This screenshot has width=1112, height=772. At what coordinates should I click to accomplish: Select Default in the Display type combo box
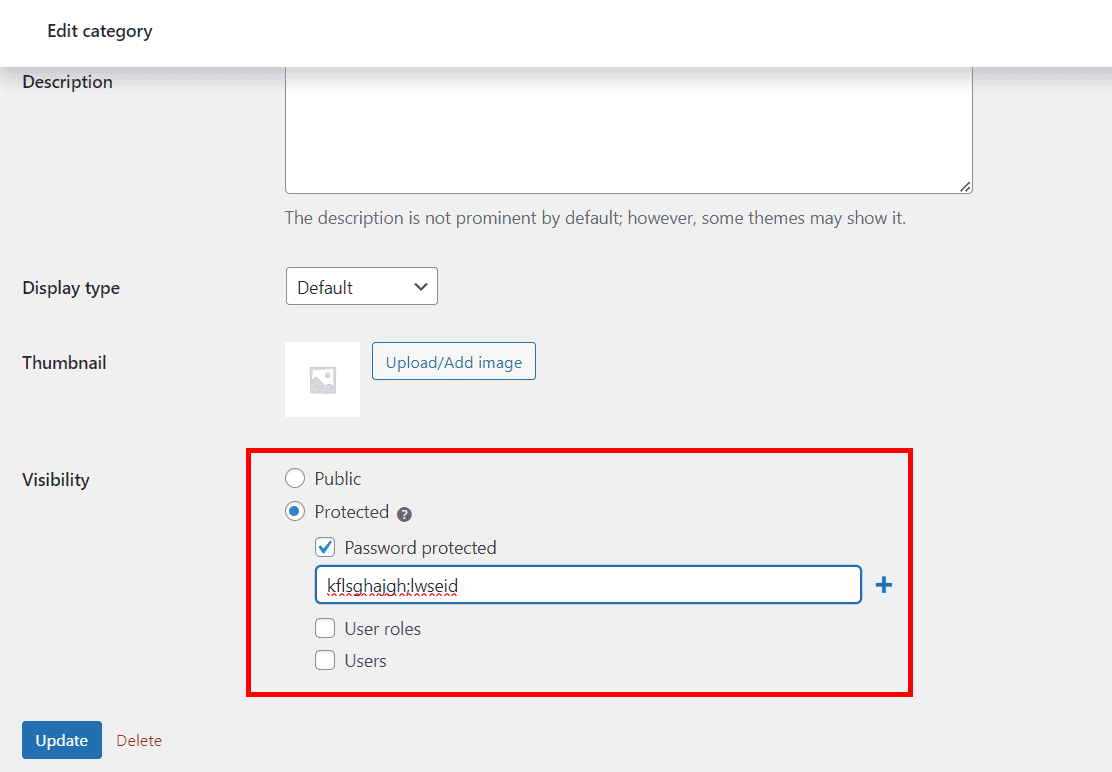point(361,286)
